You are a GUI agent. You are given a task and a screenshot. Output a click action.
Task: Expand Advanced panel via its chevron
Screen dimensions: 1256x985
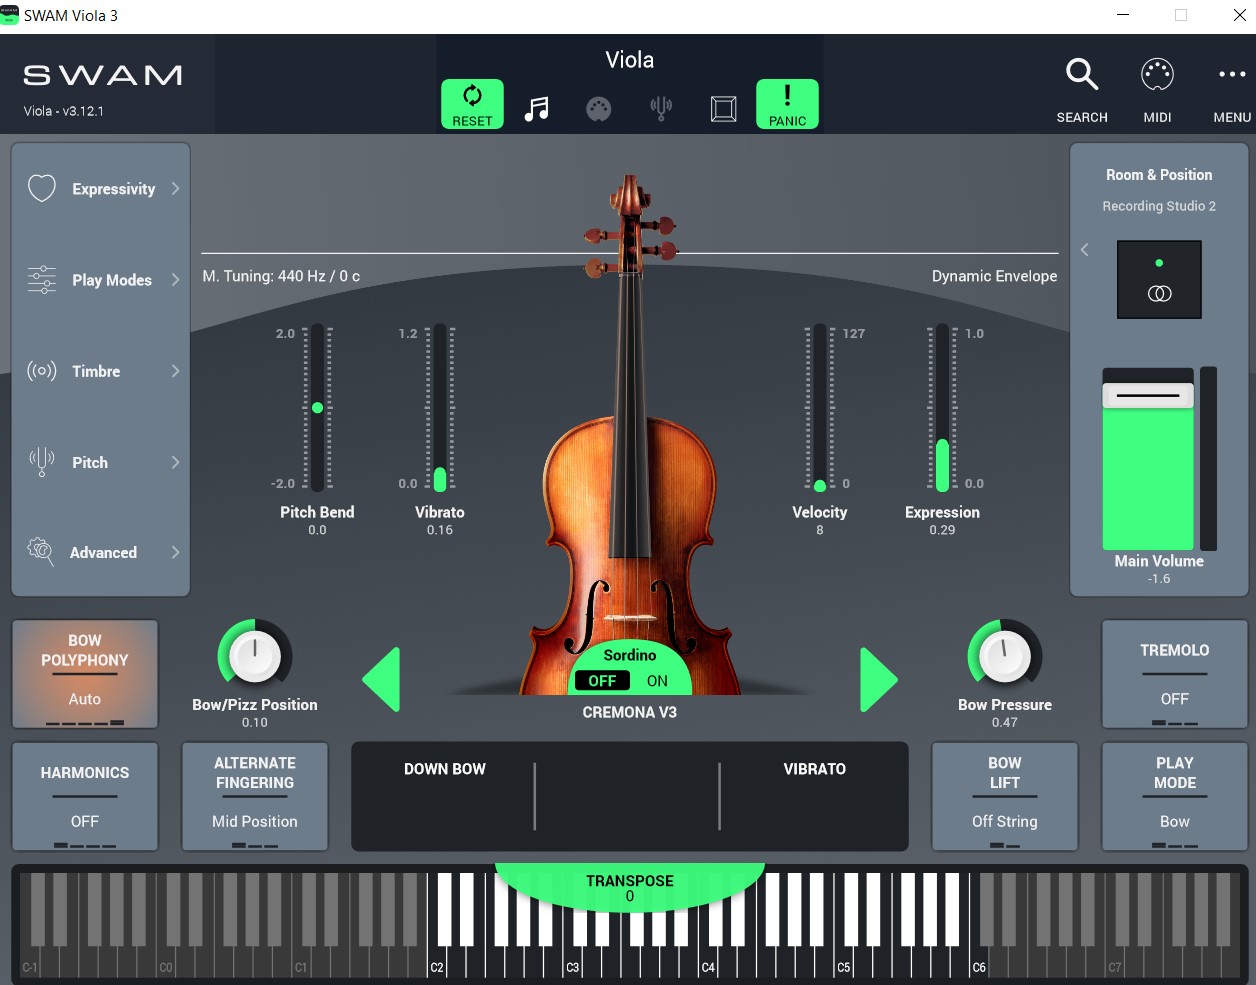(175, 552)
